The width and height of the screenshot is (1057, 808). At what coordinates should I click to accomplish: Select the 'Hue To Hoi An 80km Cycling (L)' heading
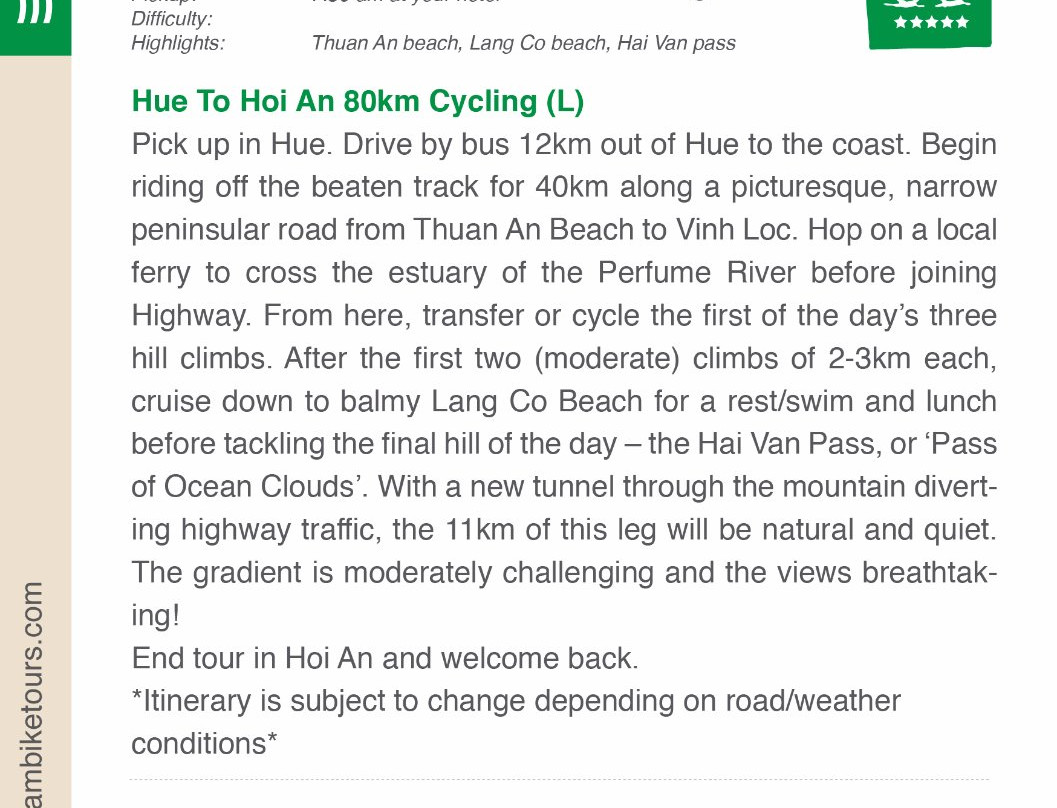357,101
